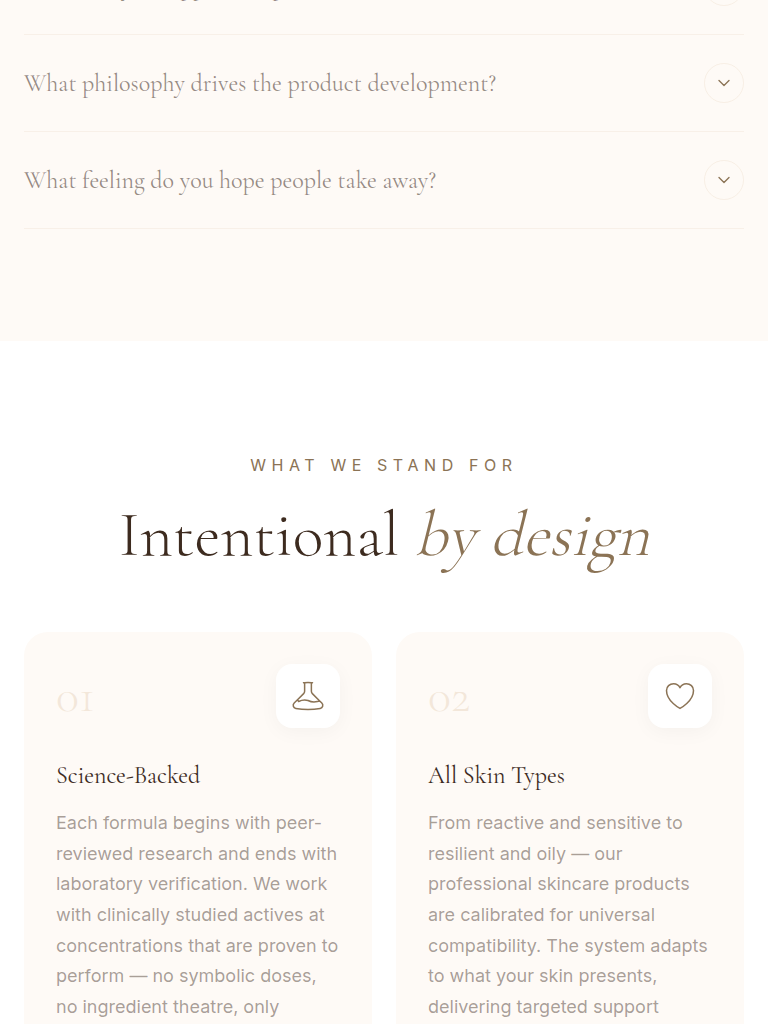The image size is (768, 1024).
Task: Click the '02' card number
Action: coord(449,702)
